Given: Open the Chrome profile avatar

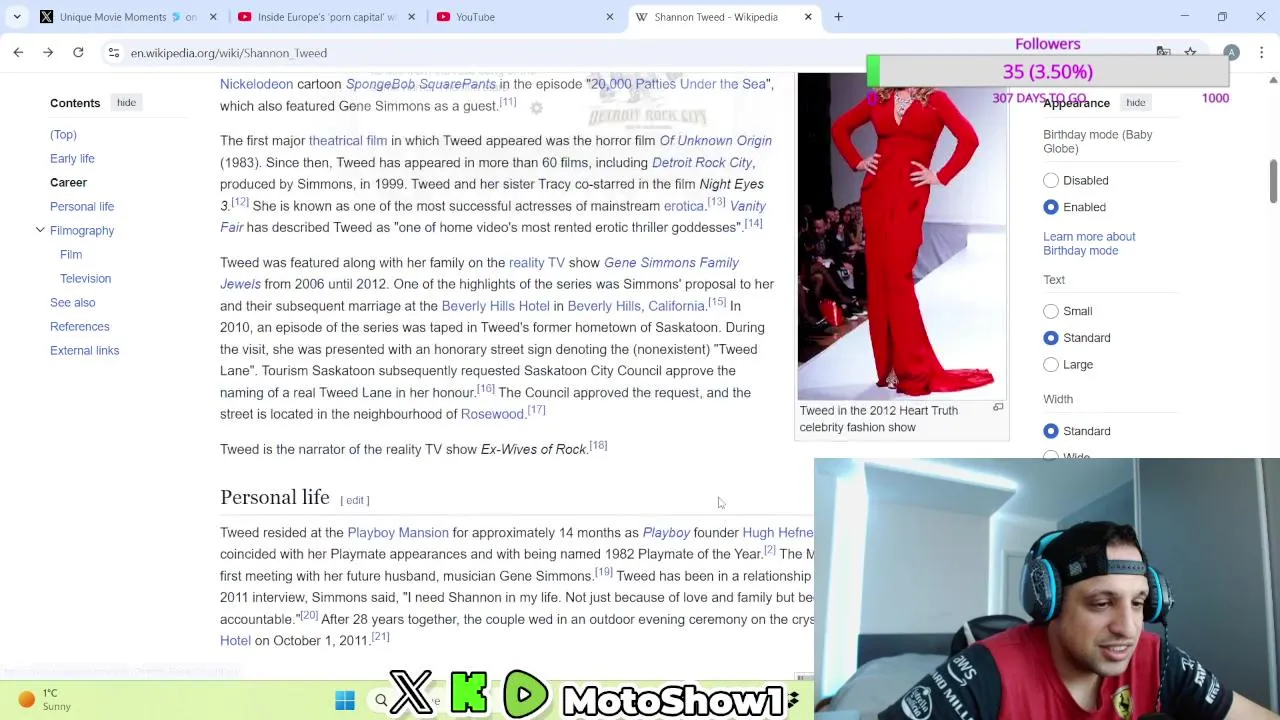Looking at the screenshot, I should pos(1231,52).
